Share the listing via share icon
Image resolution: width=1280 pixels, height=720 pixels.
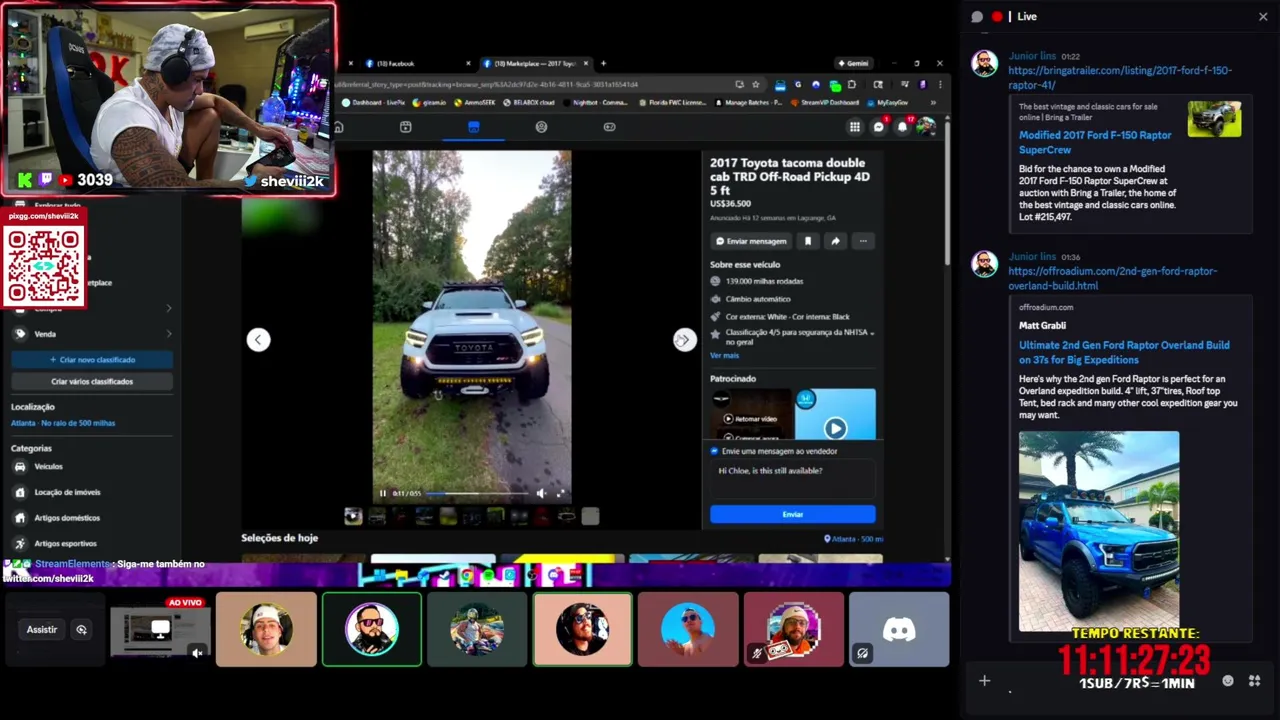pos(835,241)
